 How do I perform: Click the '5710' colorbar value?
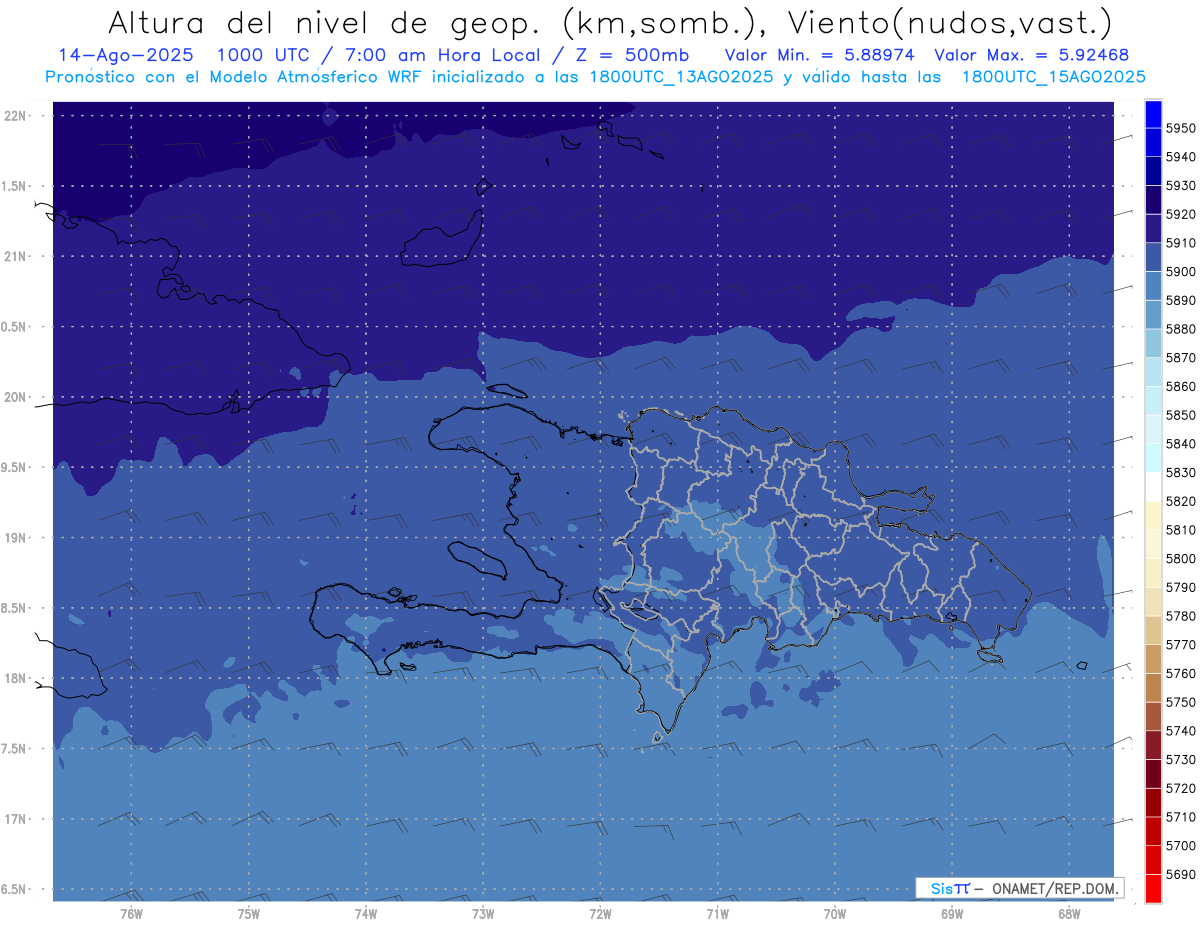pos(1180,817)
